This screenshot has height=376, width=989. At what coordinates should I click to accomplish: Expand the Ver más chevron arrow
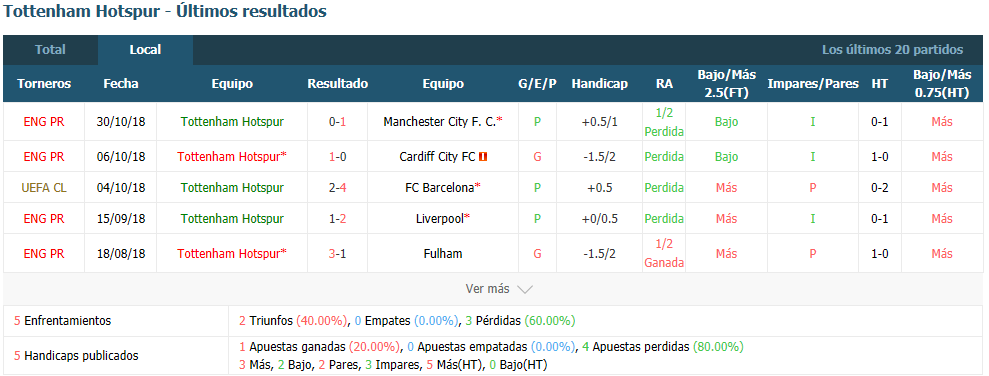525,290
